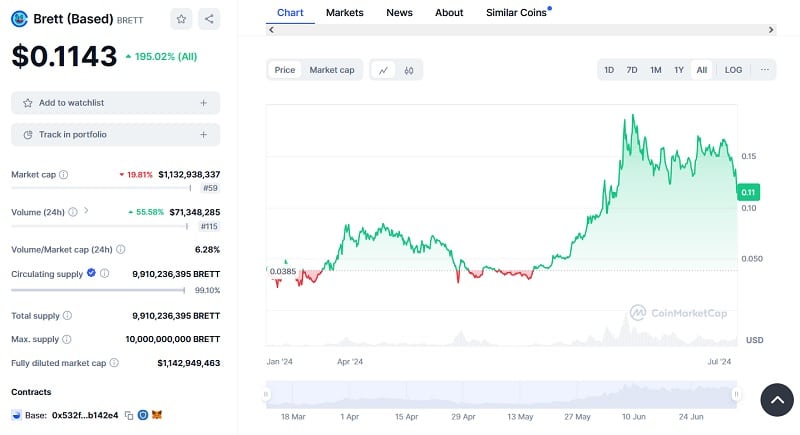Copy the Base contract address

129,415
